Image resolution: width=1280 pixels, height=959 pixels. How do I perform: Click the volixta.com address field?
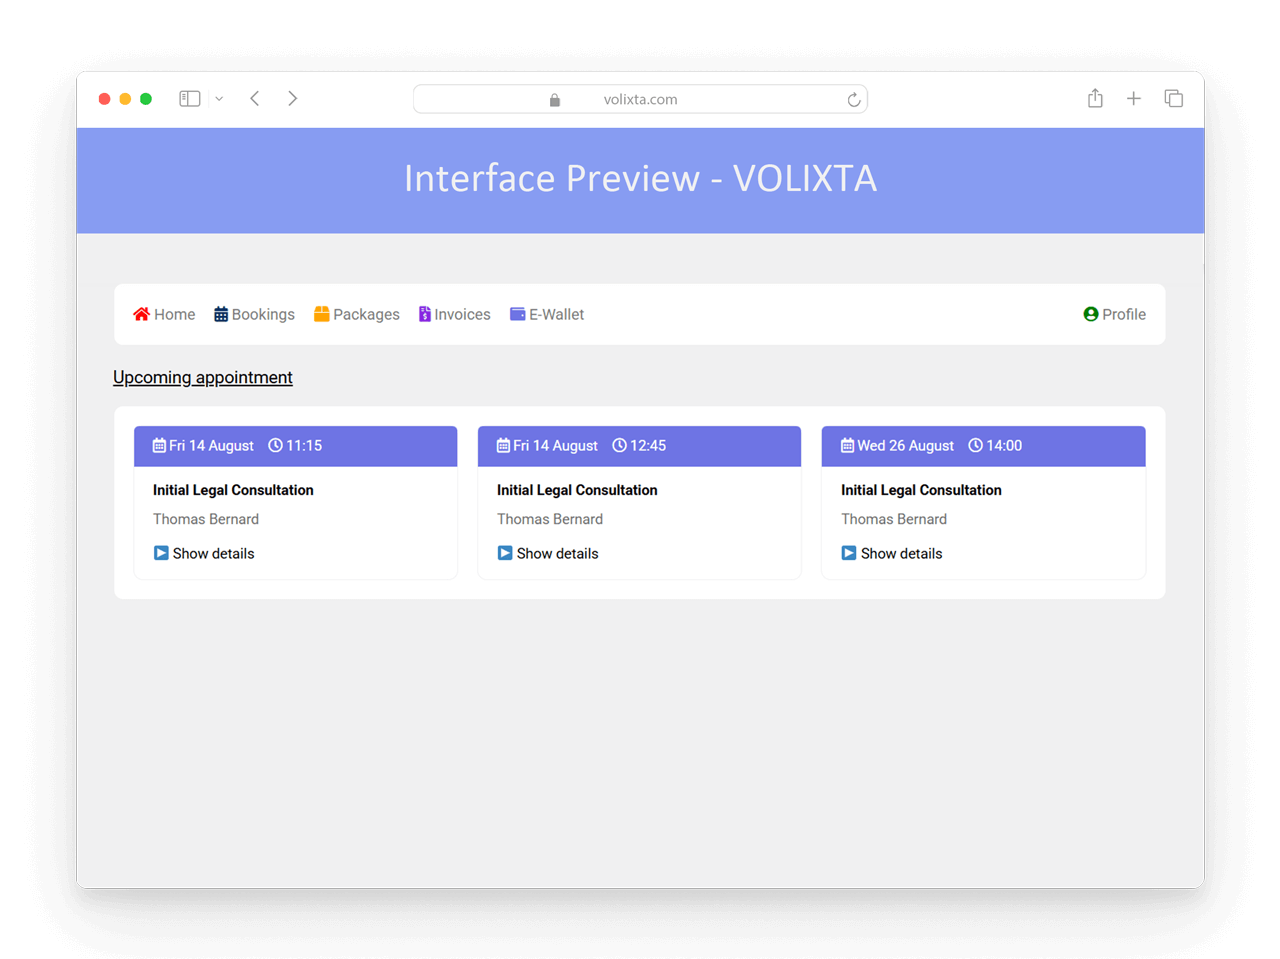pos(640,99)
